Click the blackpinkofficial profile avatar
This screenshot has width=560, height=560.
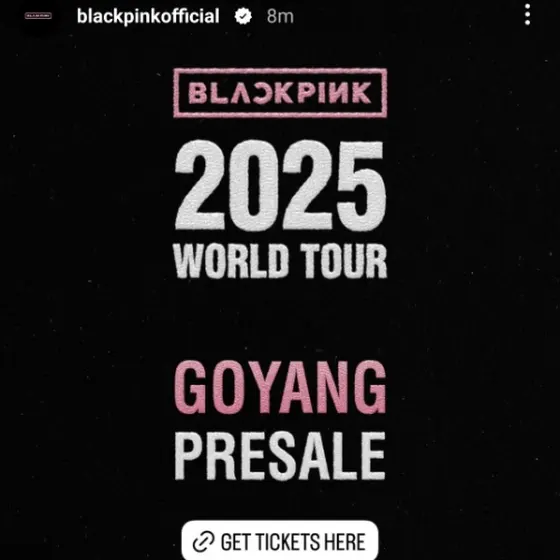click(x=38, y=16)
